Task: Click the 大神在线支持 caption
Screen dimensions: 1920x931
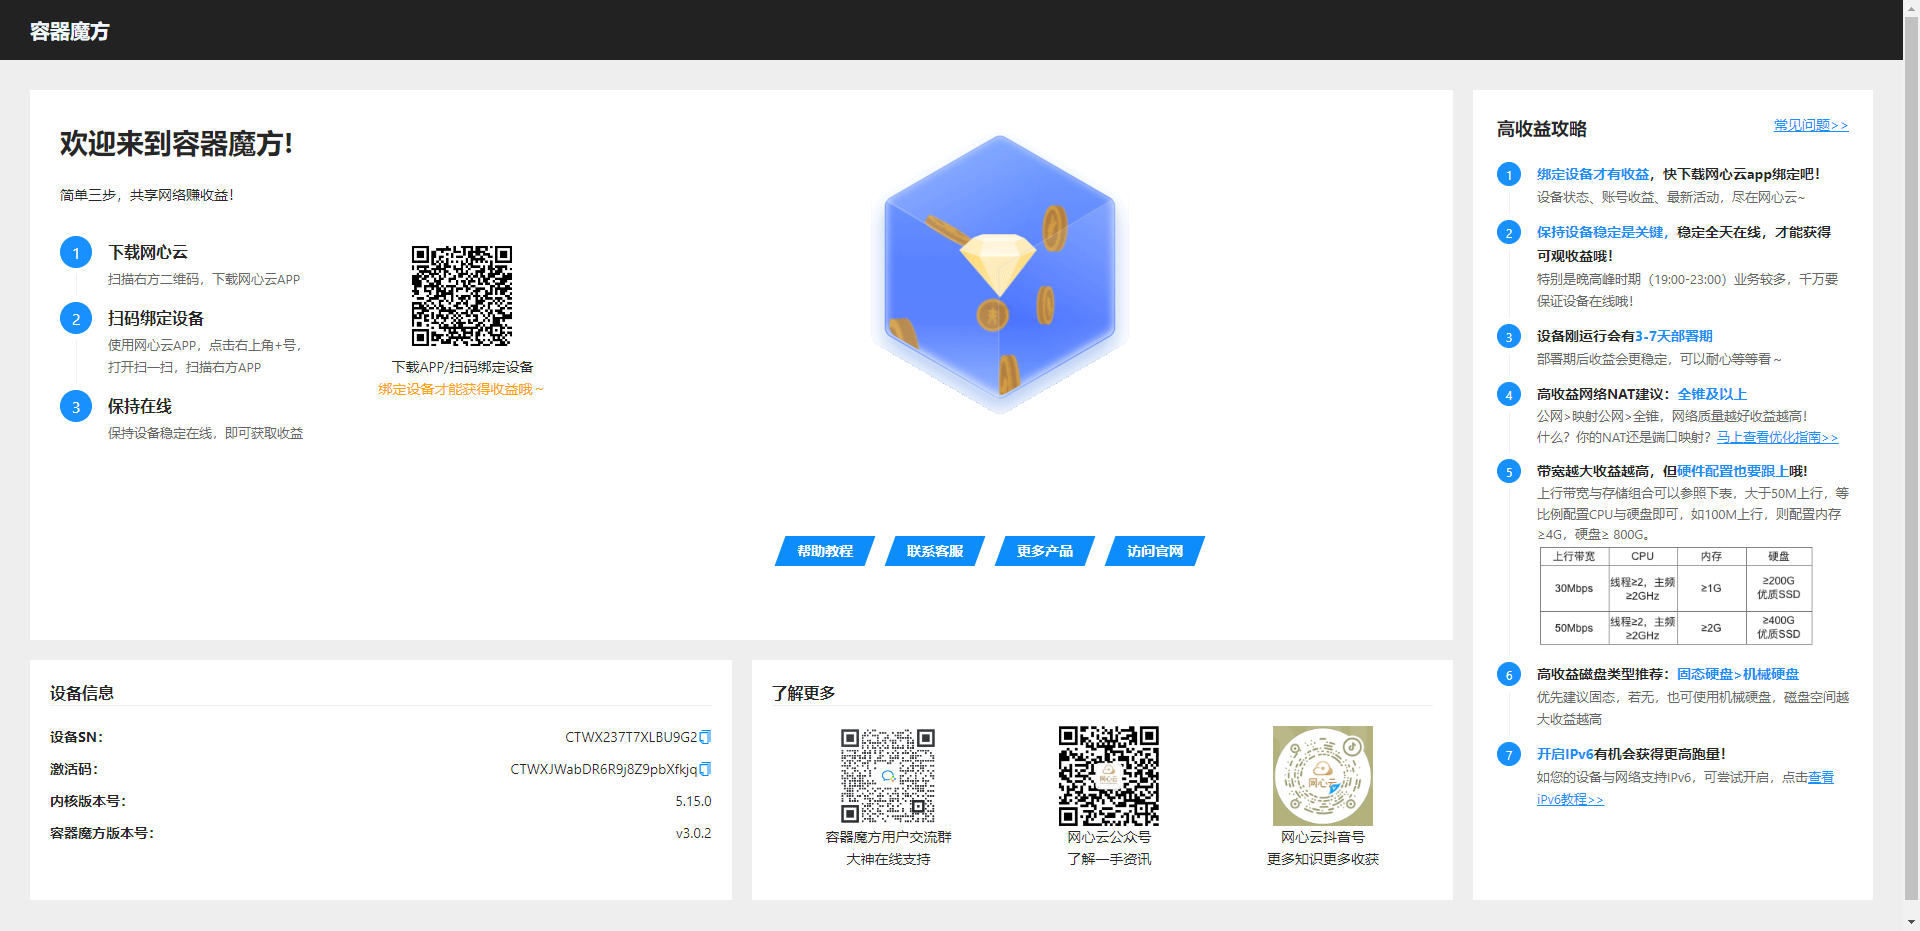Action: pos(888,859)
